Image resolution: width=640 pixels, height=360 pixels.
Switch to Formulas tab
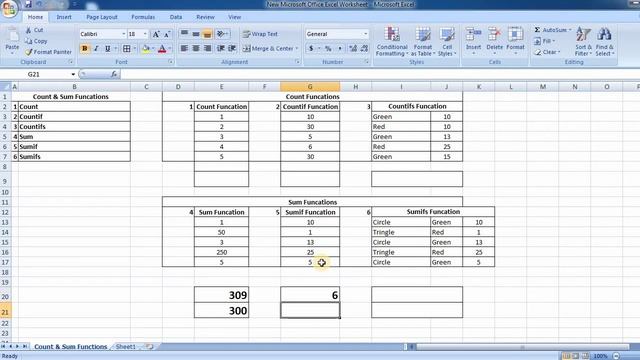[143, 17]
